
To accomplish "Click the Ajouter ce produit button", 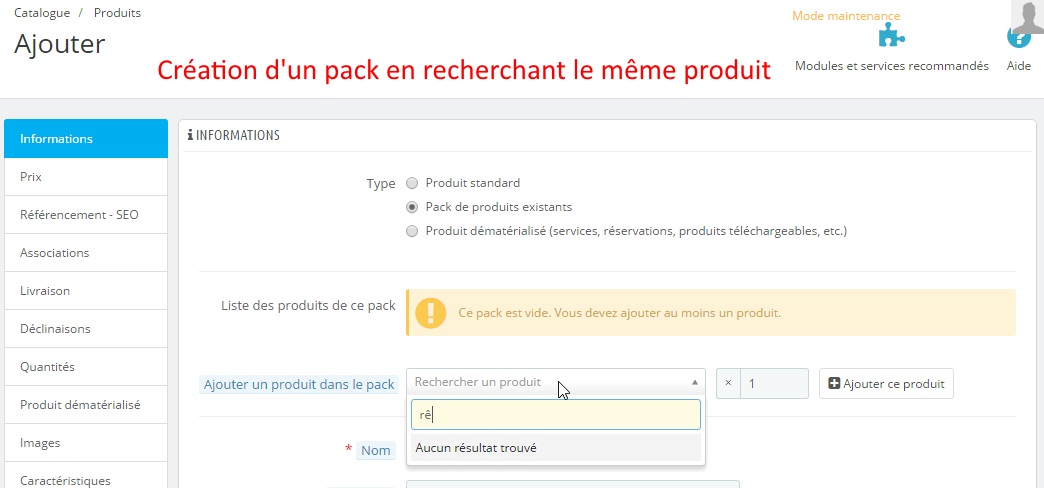I will tap(886, 383).
